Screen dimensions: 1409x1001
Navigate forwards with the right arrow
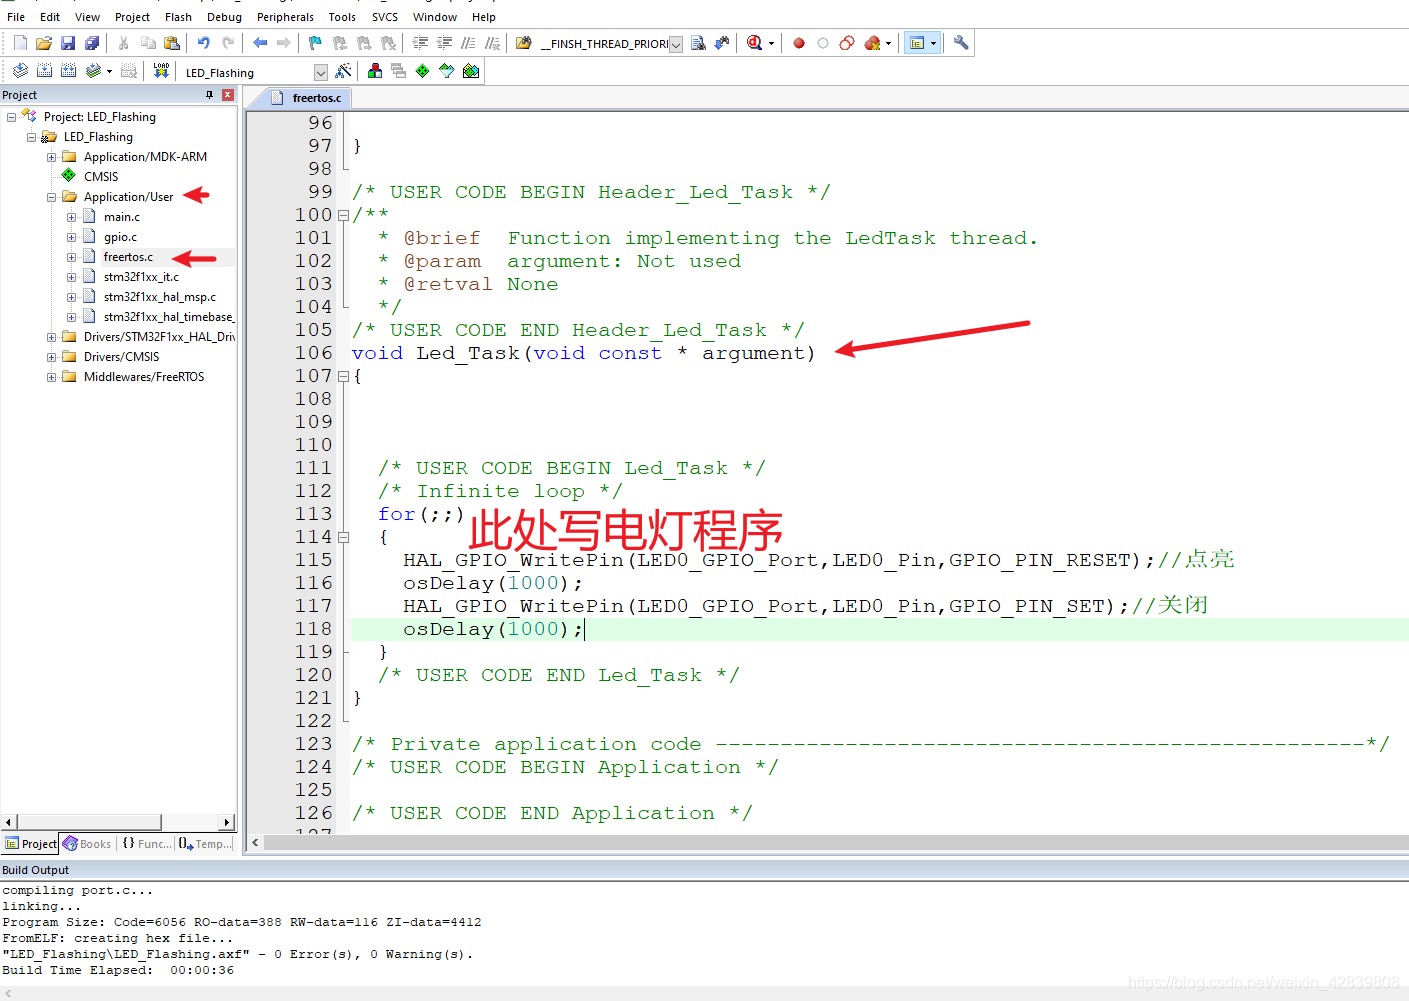pos(284,43)
